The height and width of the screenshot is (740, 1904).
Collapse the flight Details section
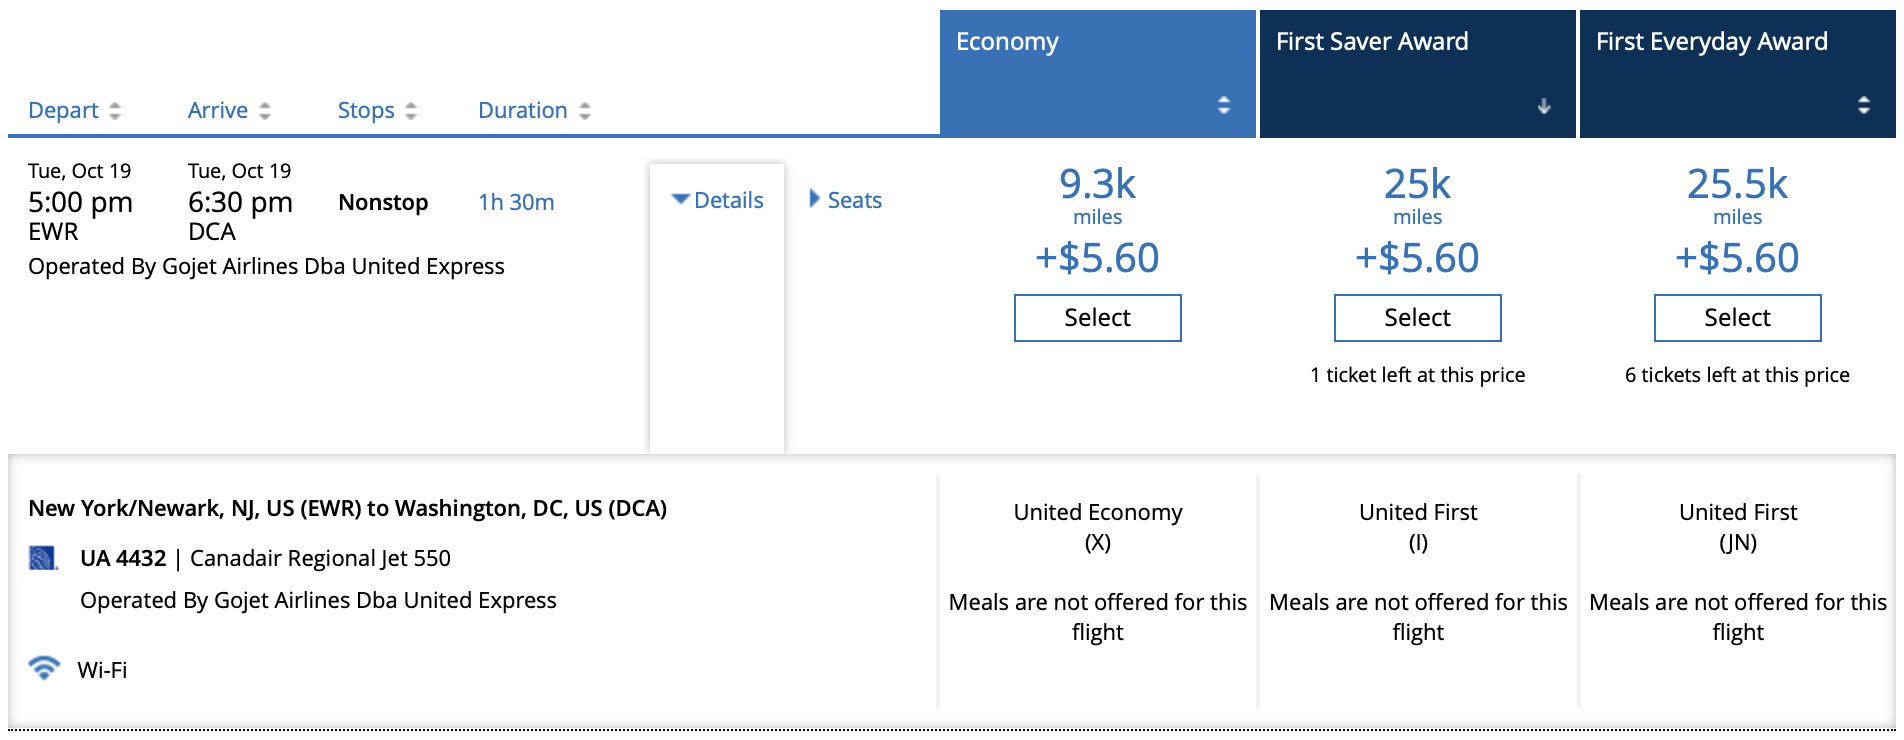tap(716, 199)
